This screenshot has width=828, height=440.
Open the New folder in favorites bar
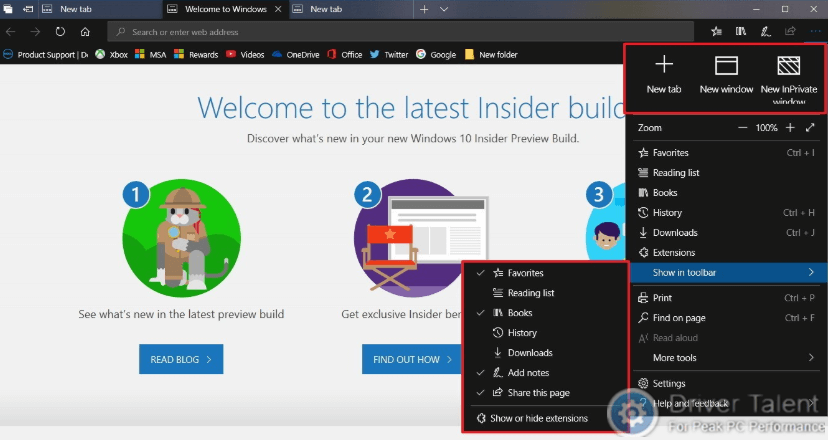[x=491, y=54]
